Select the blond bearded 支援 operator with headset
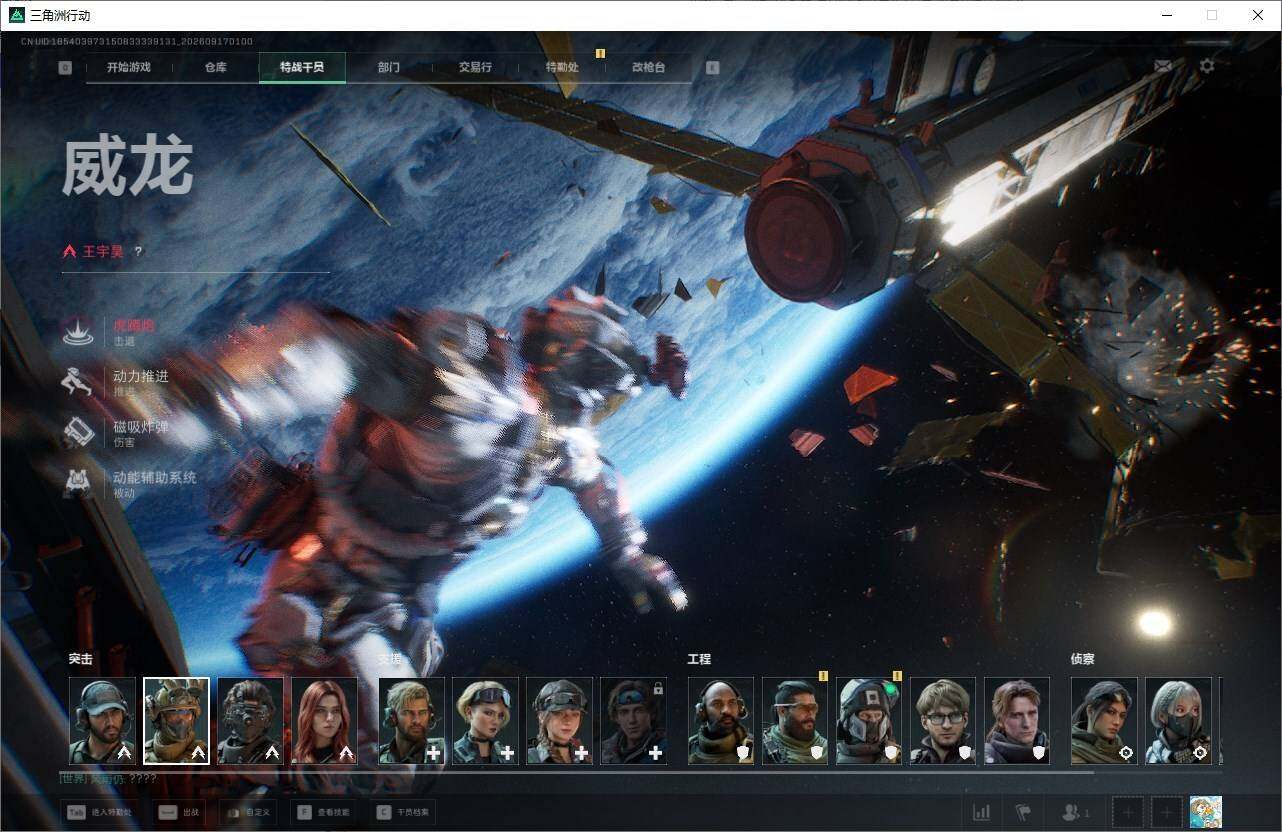1282x832 pixels. (x=411, y=721)
